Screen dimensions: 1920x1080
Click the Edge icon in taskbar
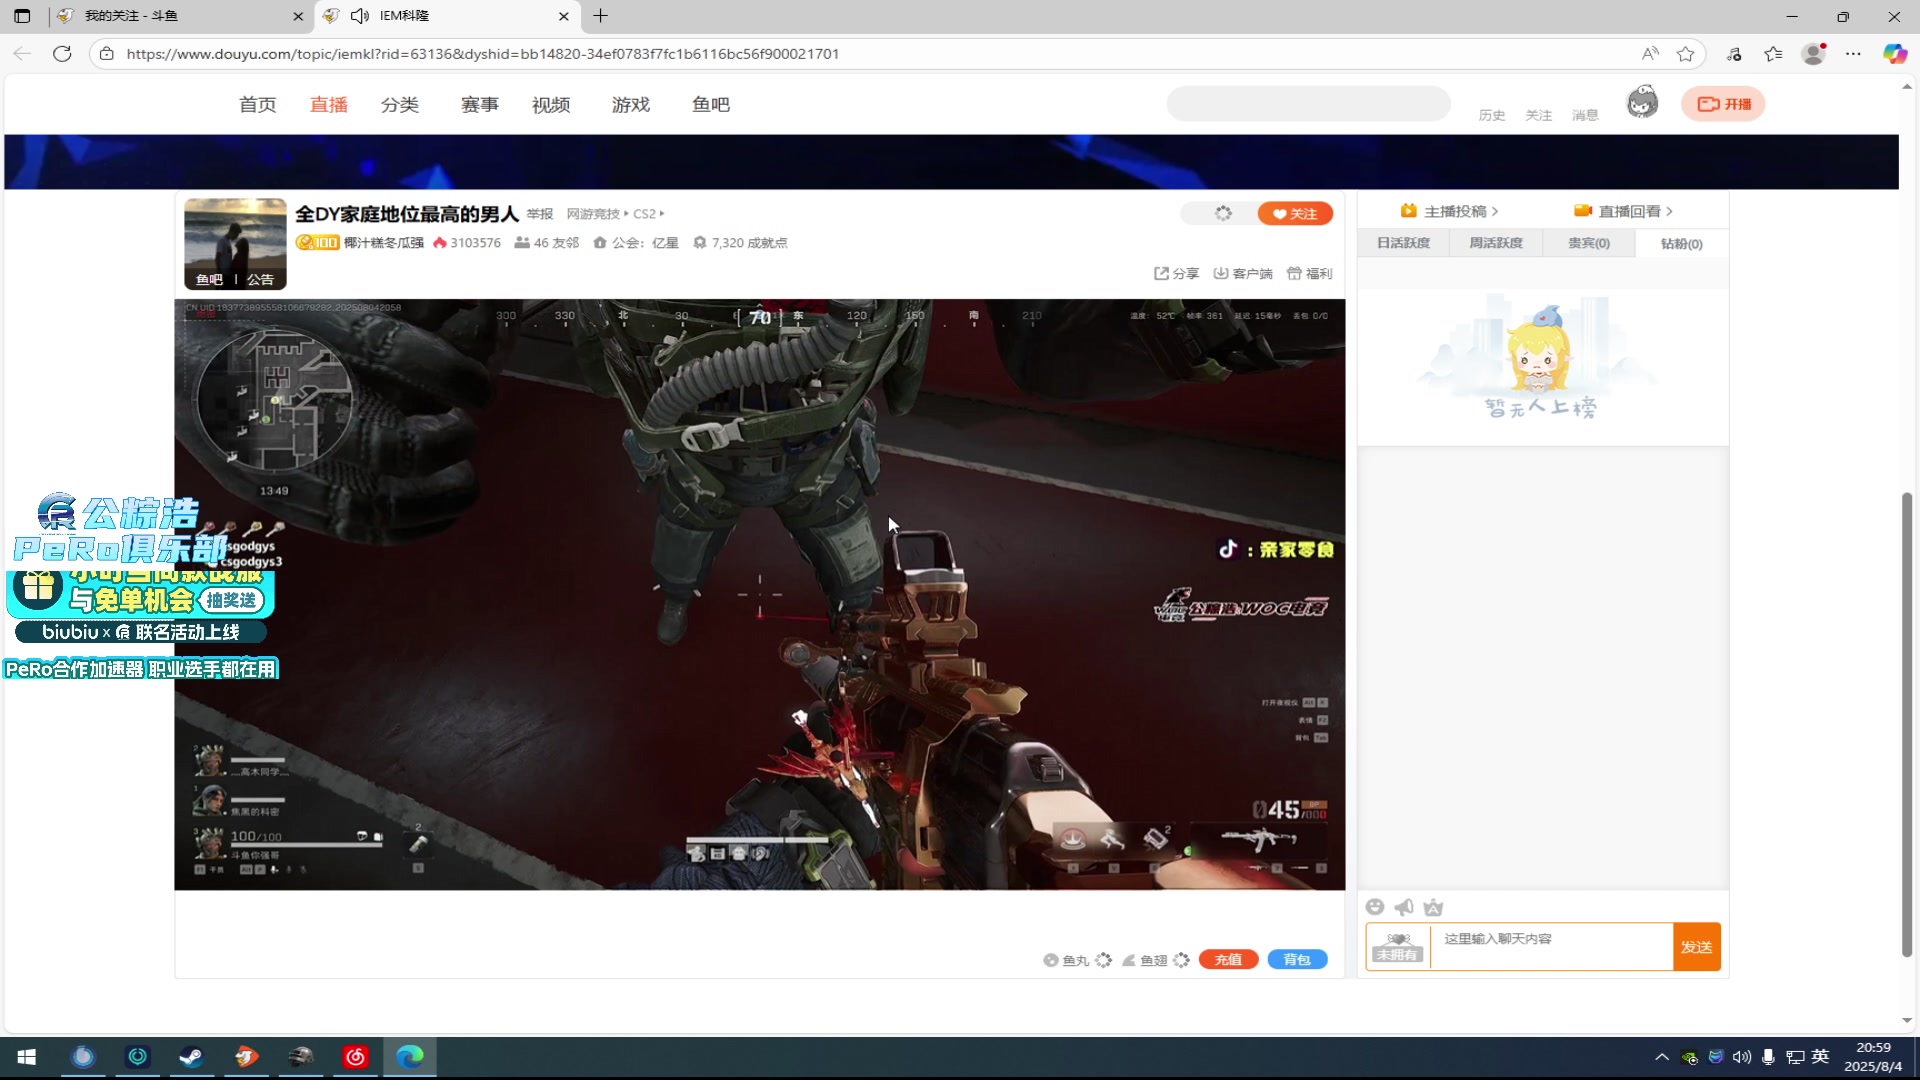pyautogui.click(x=410, y=1057)
